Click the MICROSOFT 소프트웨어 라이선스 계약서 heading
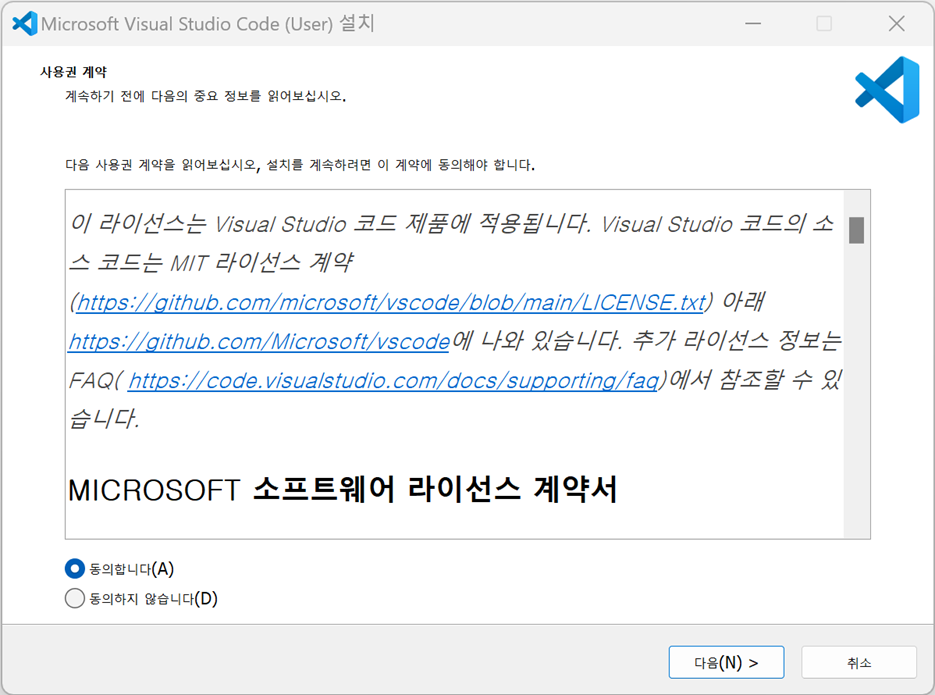935x695 pixels. [343, 490]
